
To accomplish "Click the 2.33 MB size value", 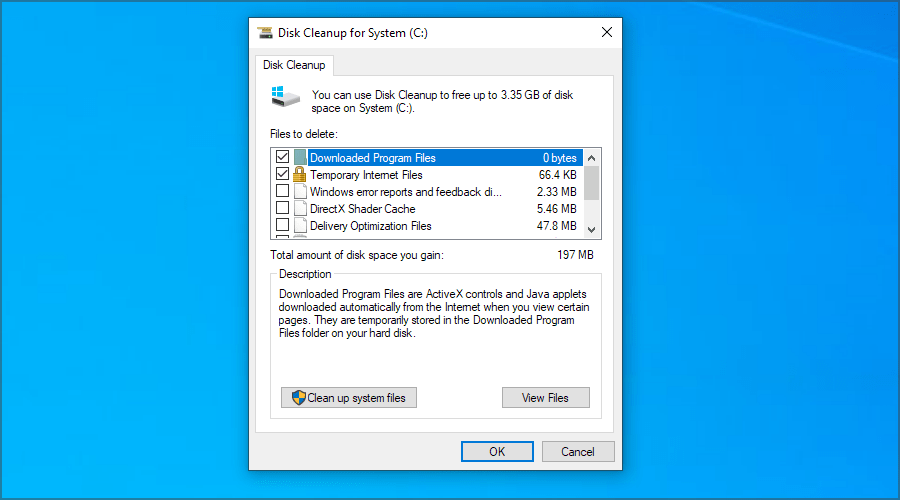I will [x=556, y=192].
